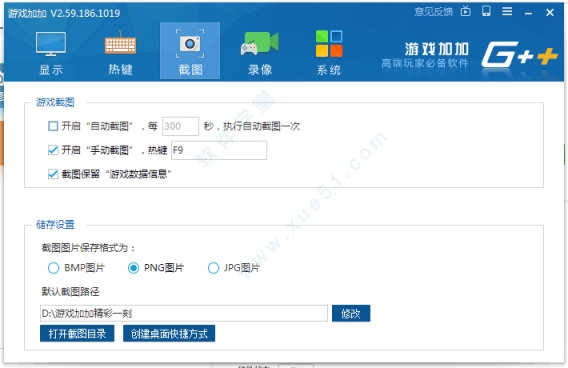Open the 录像 recording tab

click(260, 53)
